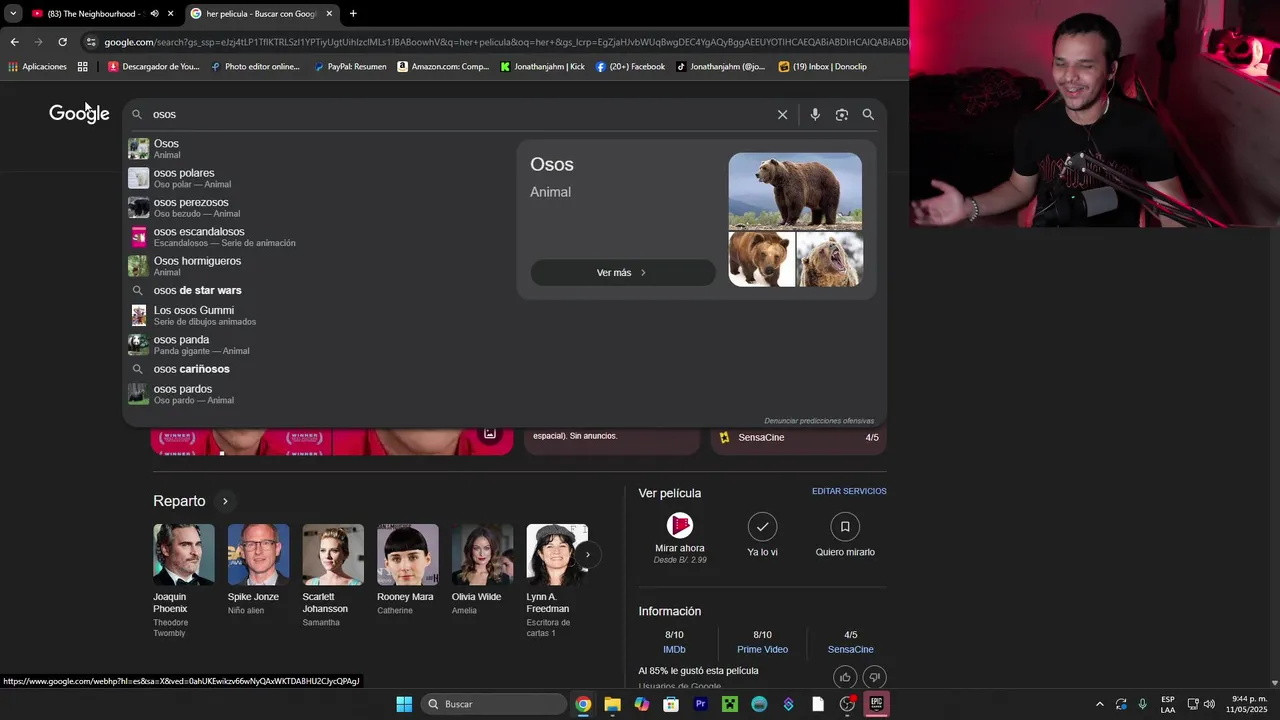This screenshot has height=720, width=1280.
Task: Open Premiere Pro from the taskbar
Action: click(700, 704)
